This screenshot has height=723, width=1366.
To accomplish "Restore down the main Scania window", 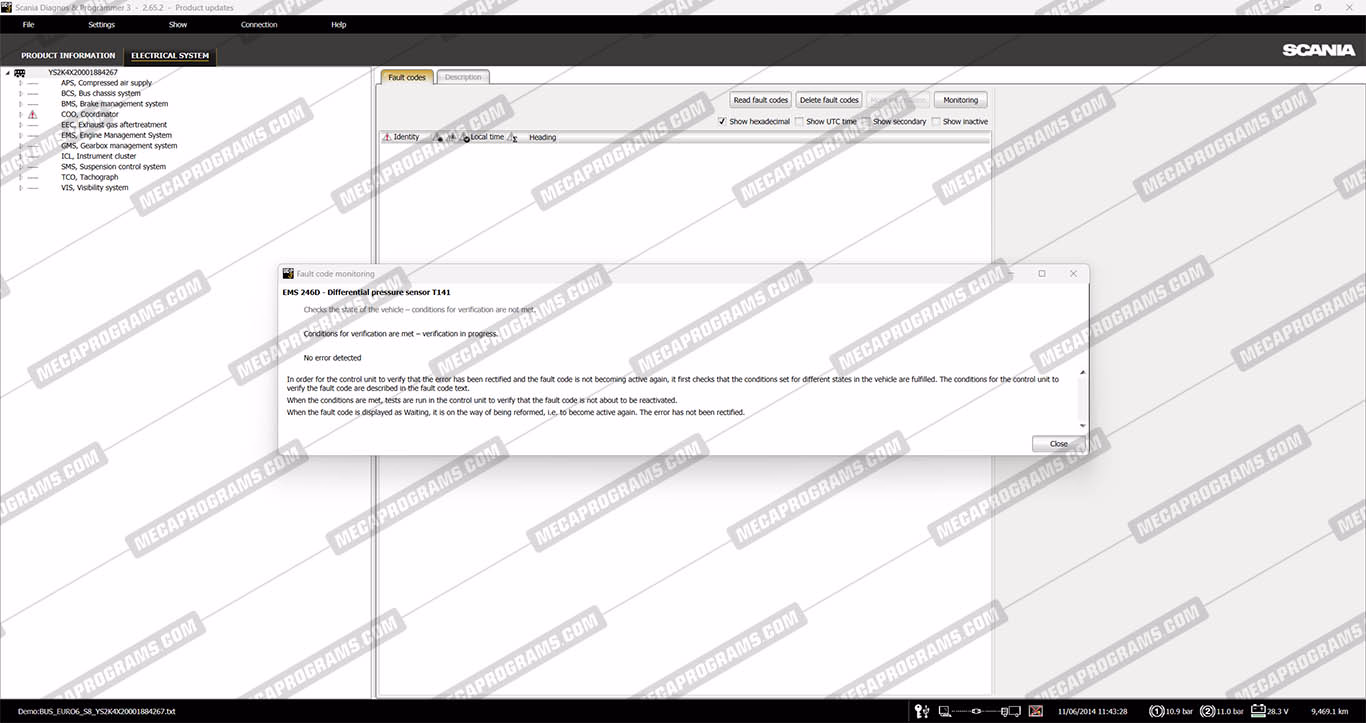I will [1317, 7].
